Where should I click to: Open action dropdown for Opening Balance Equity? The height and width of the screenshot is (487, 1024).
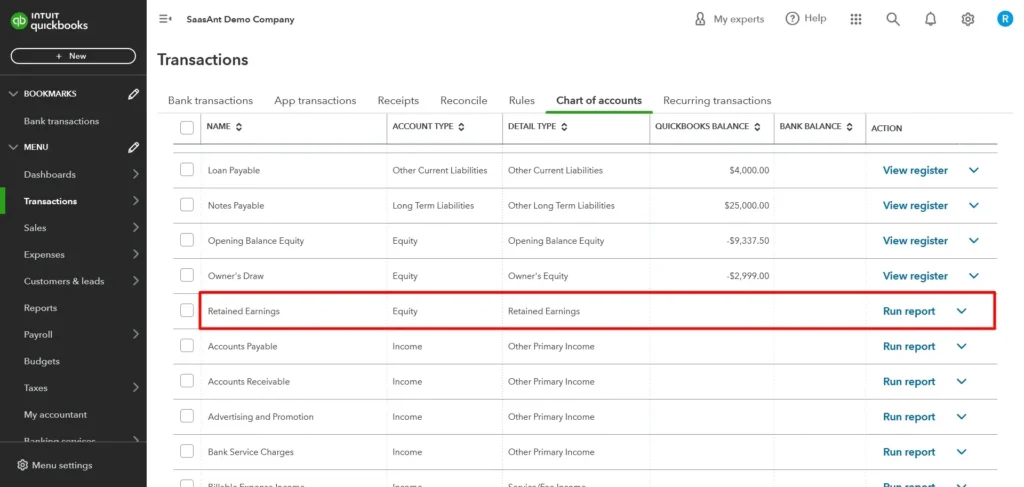click(x=974, y=241)
